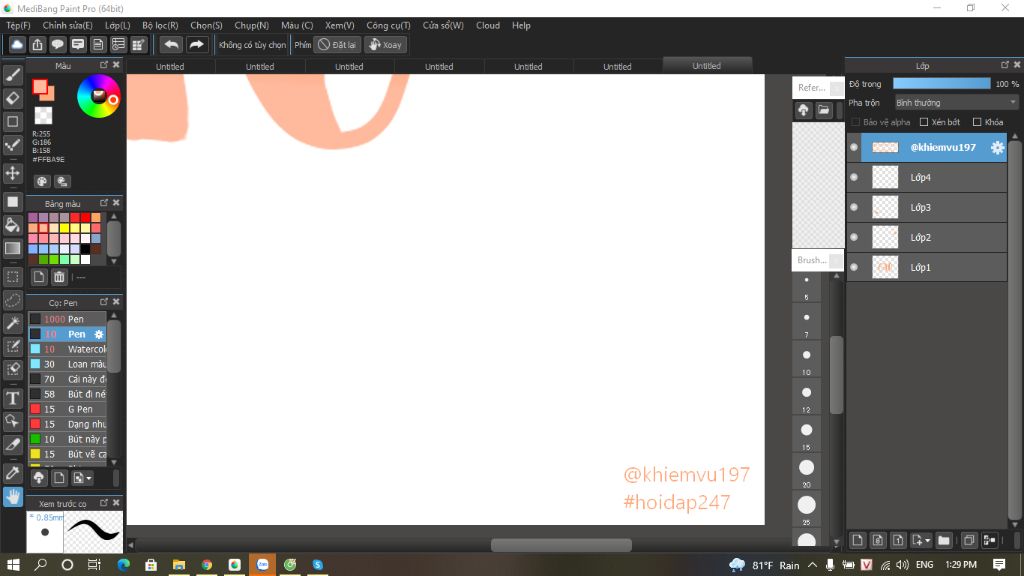Open the Cloud menu
This screenshot has width=1024, height=576.
[x=488, y=25]
